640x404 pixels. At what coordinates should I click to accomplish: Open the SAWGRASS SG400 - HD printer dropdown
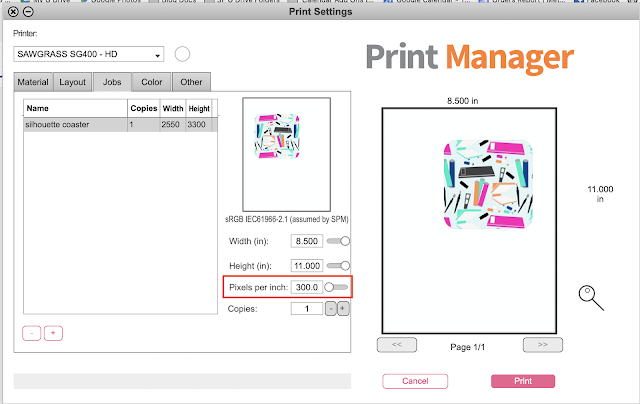(89, 54)
